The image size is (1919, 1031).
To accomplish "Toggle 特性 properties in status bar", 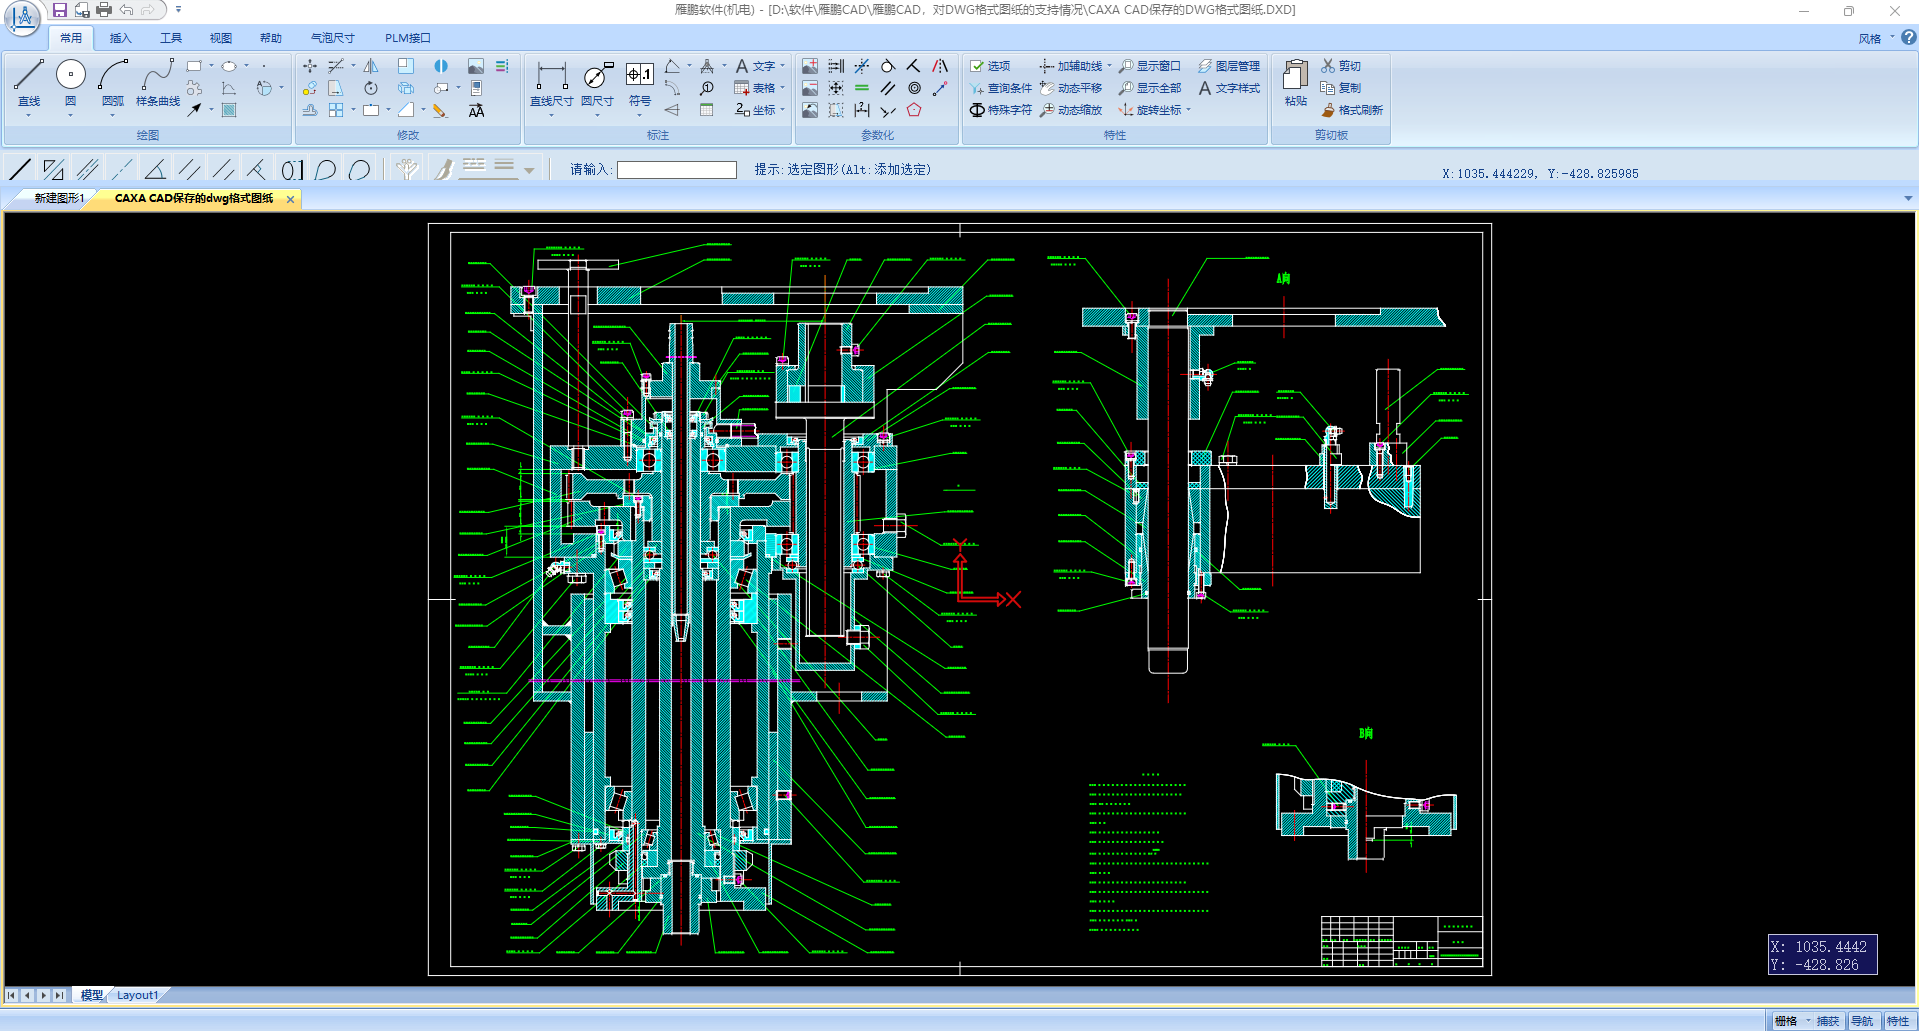I will 1898,1021.
